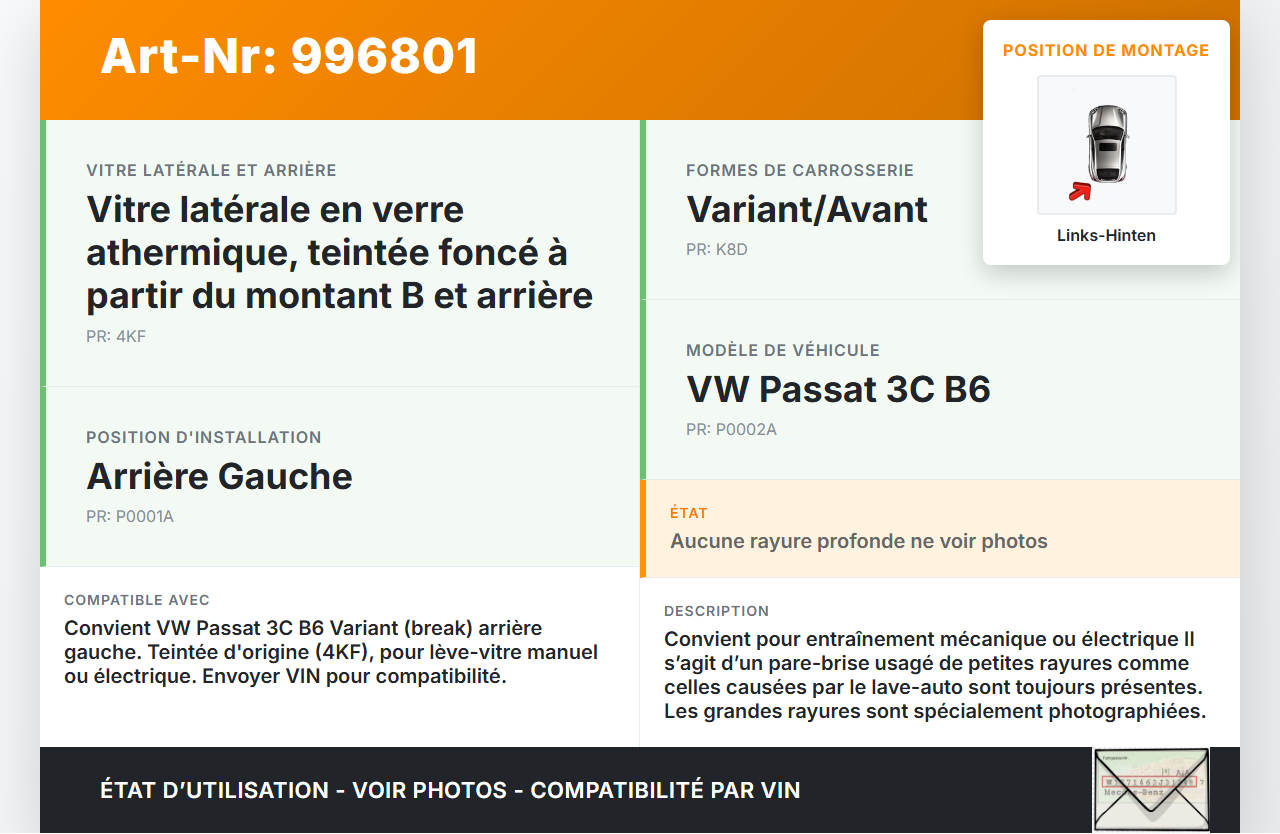Click the "COMPATIBLE AVEC" label
The image size is (1280, 834).
137,600
